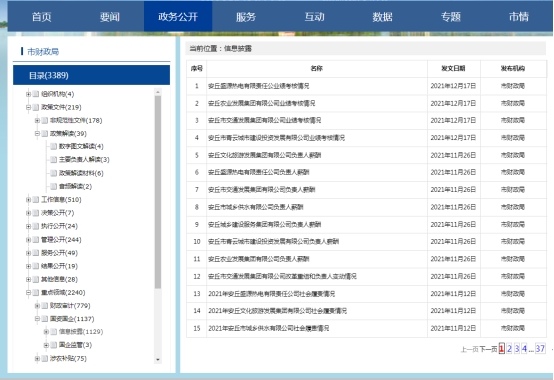Screen dimensions: 554x380
Task: Select the 政务公开 navigation tab
Action: coord(178,17)
